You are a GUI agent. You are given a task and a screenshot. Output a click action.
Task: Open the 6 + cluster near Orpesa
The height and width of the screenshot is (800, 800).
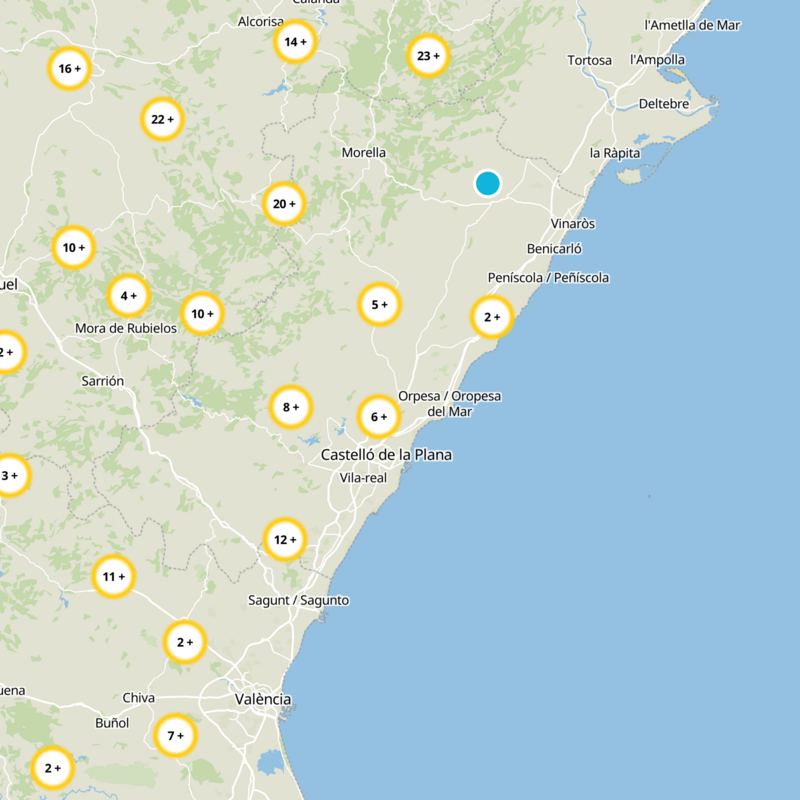tap(379, 417)
